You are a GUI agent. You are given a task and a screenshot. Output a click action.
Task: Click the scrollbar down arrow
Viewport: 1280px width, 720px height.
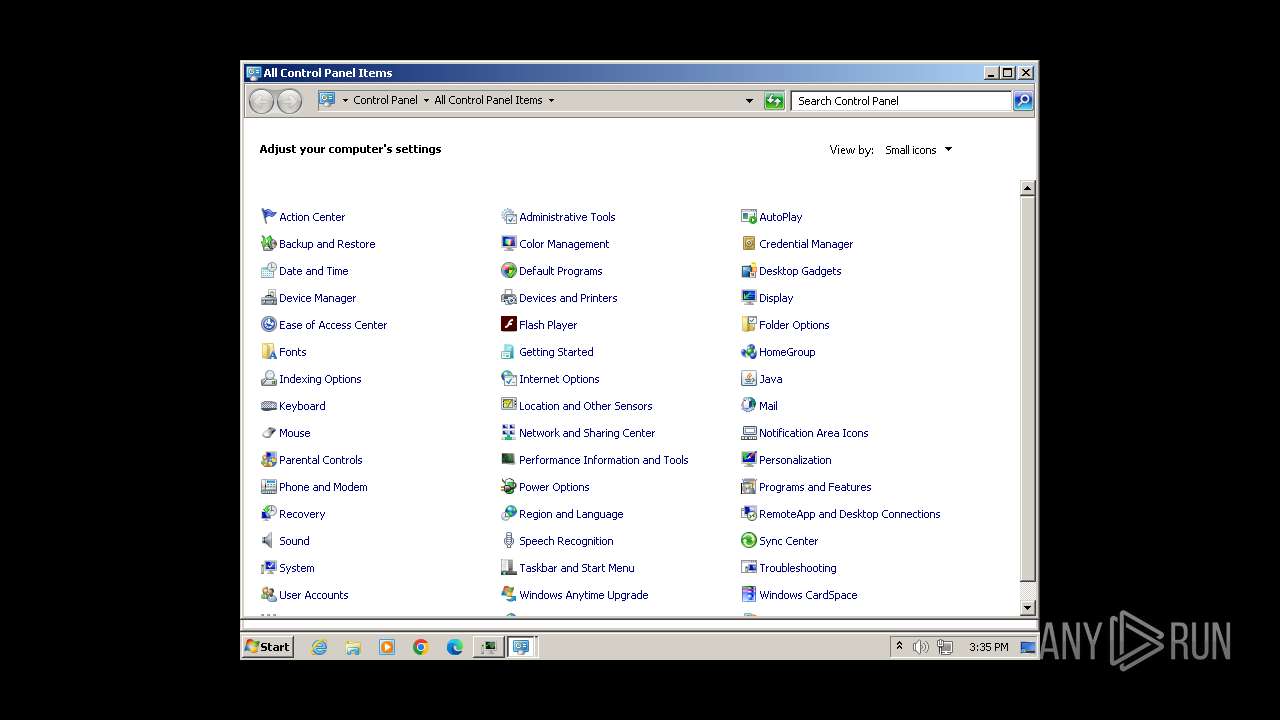click(x=1027, y=608)
